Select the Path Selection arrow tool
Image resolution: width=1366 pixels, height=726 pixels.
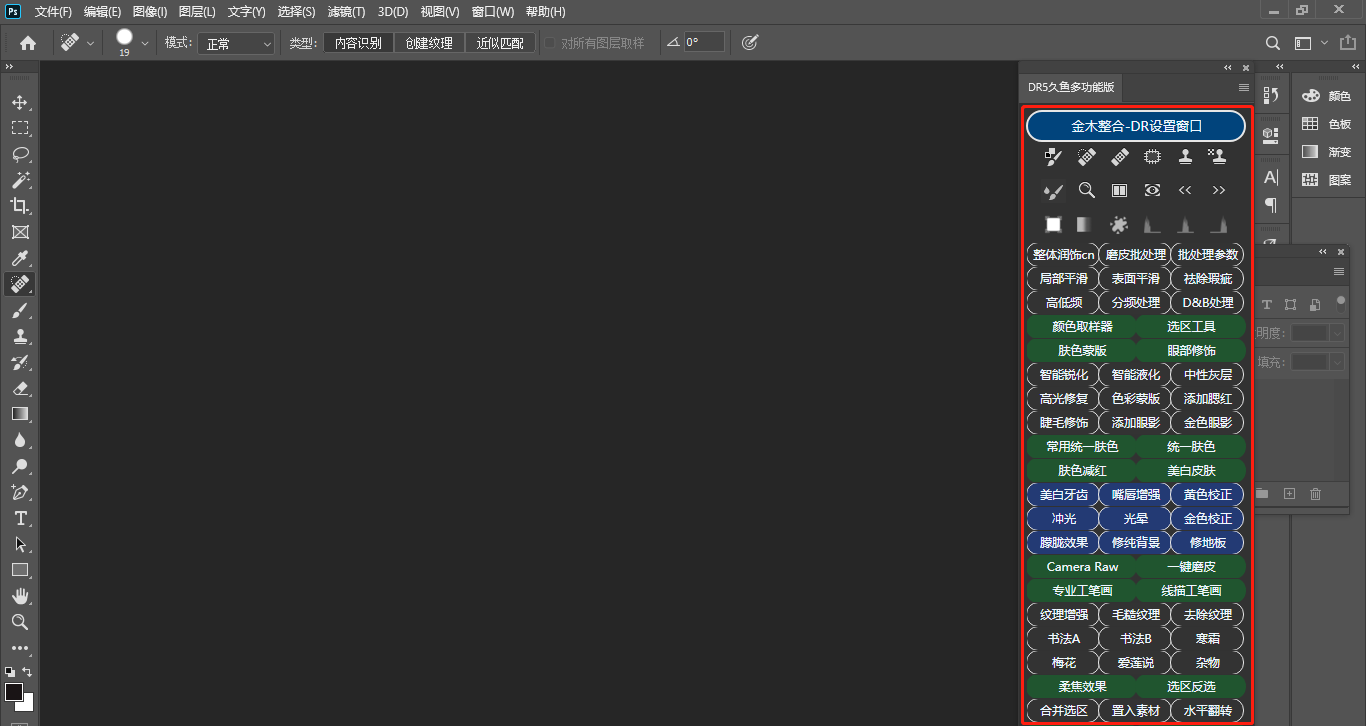(x=19, y=544)
